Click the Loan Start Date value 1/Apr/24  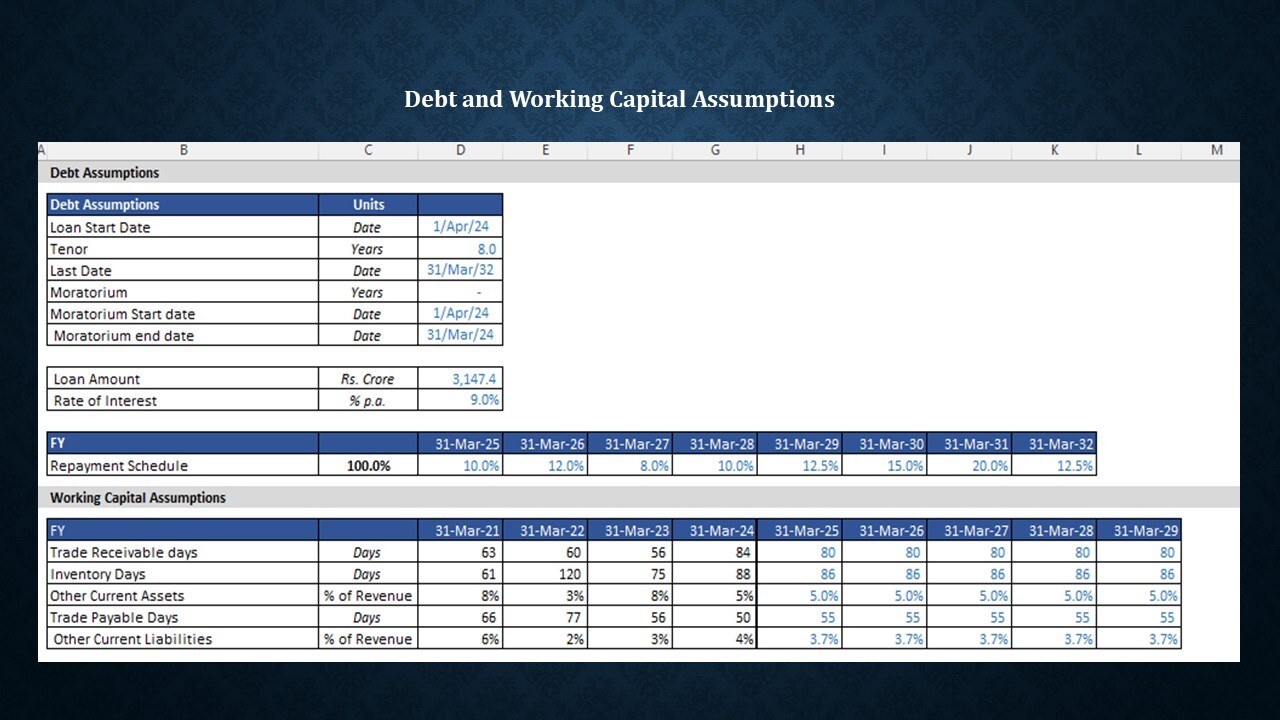460,227
